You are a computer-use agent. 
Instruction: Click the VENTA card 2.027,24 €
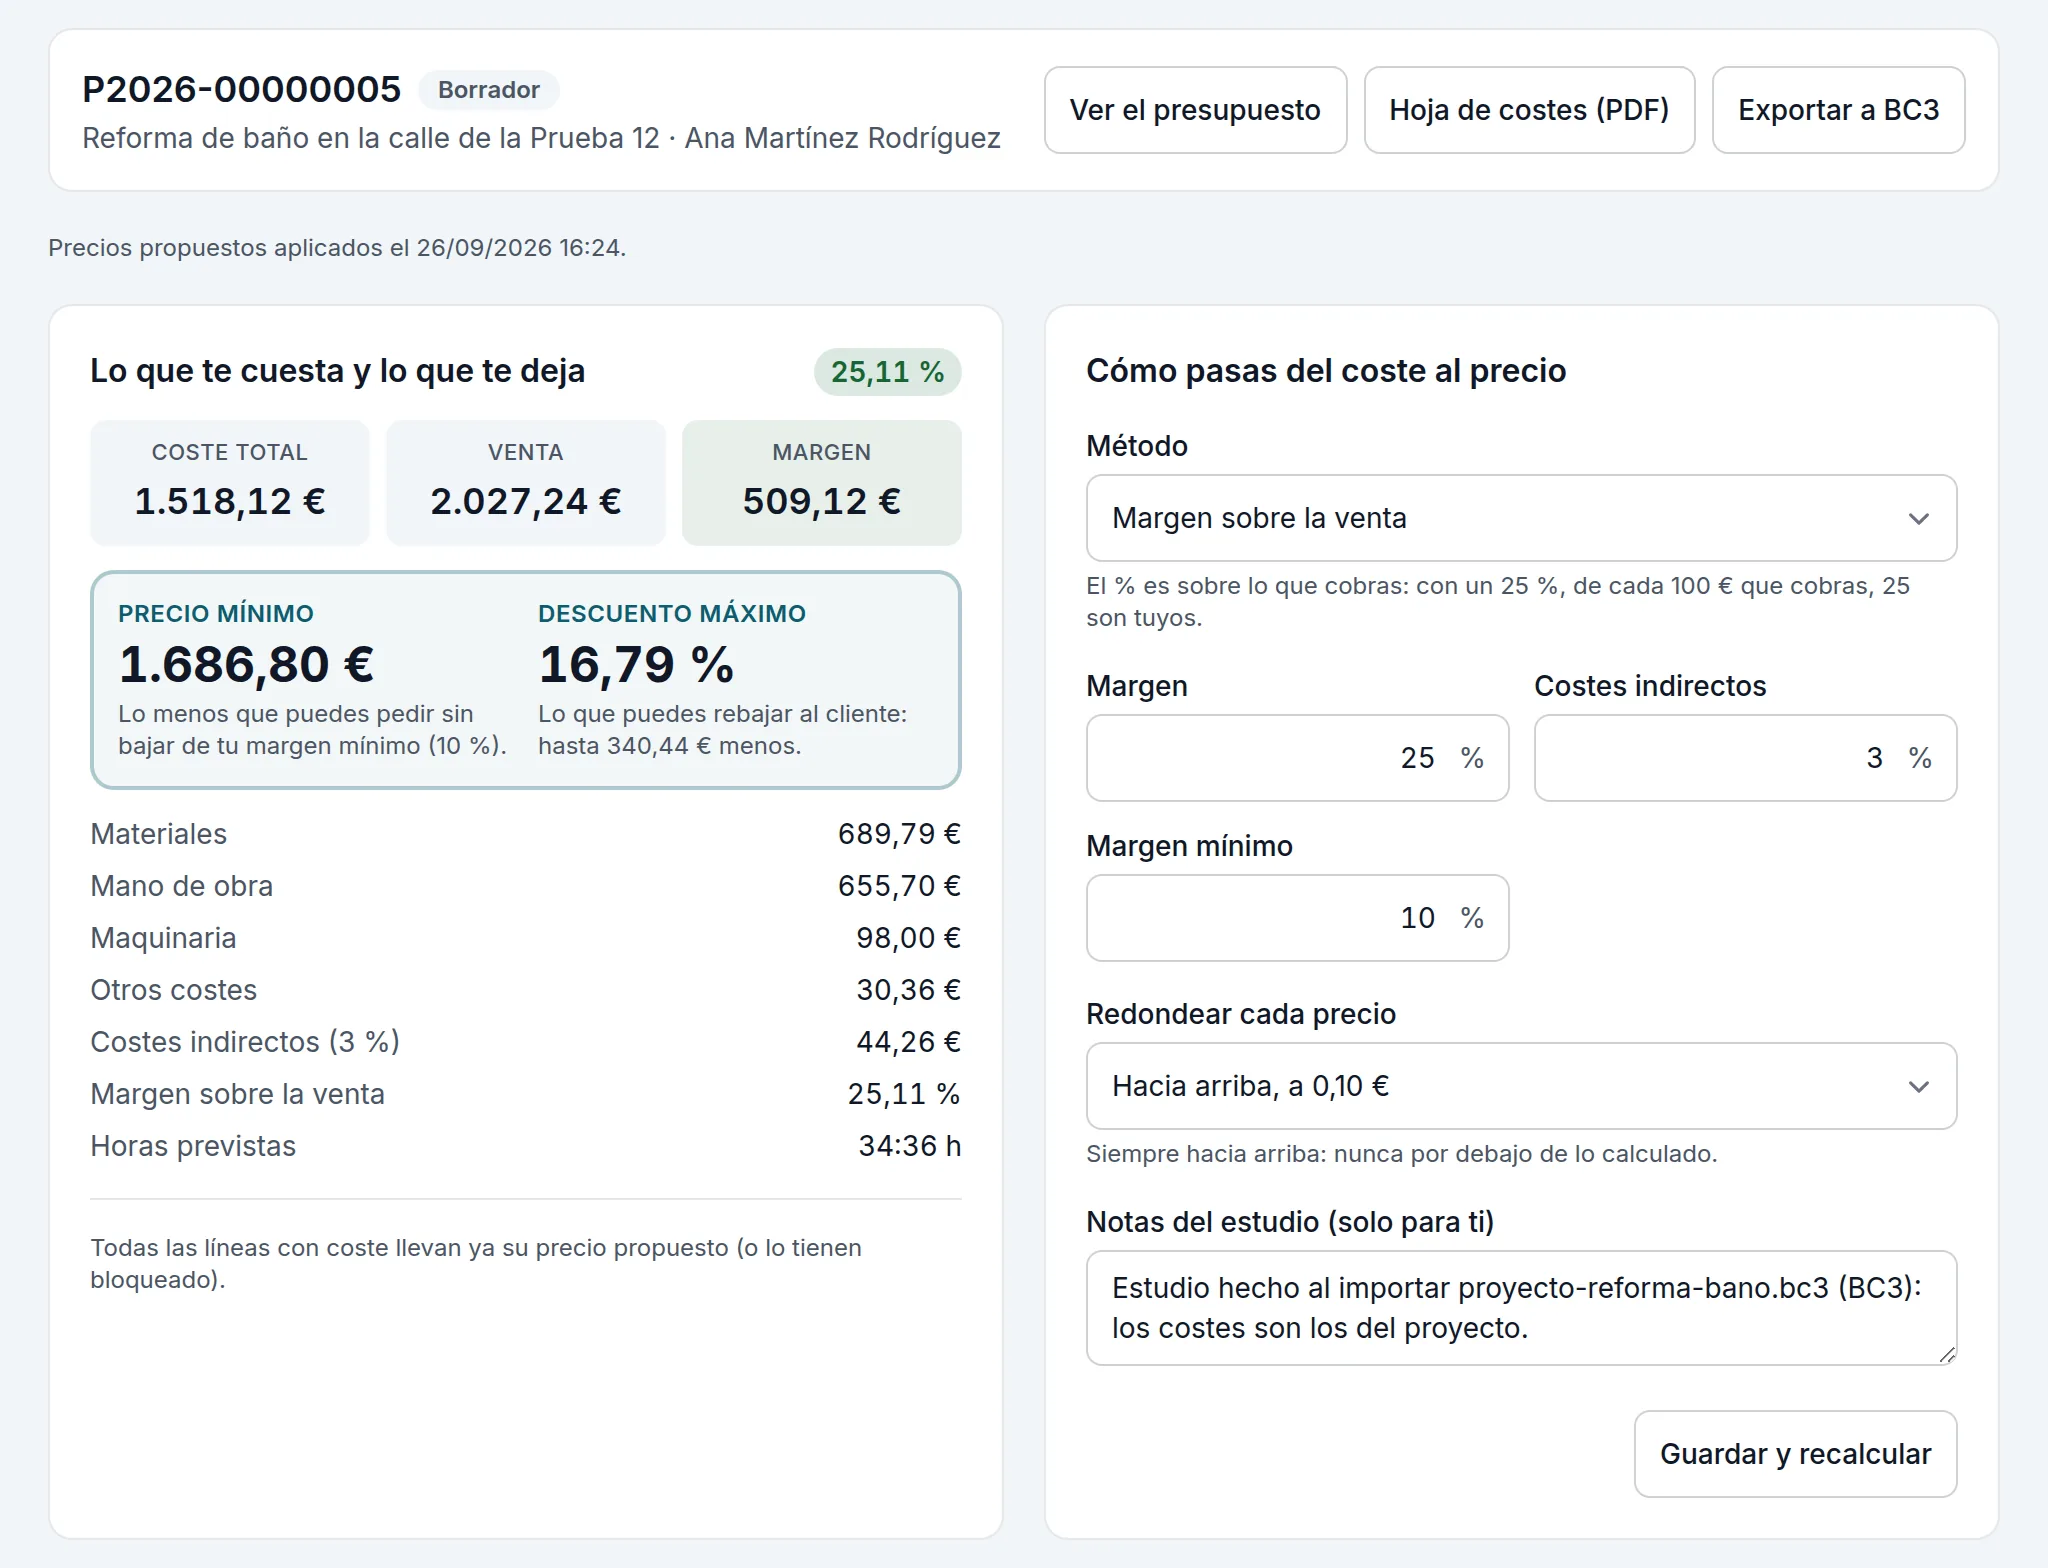click(x=526, y=483)
